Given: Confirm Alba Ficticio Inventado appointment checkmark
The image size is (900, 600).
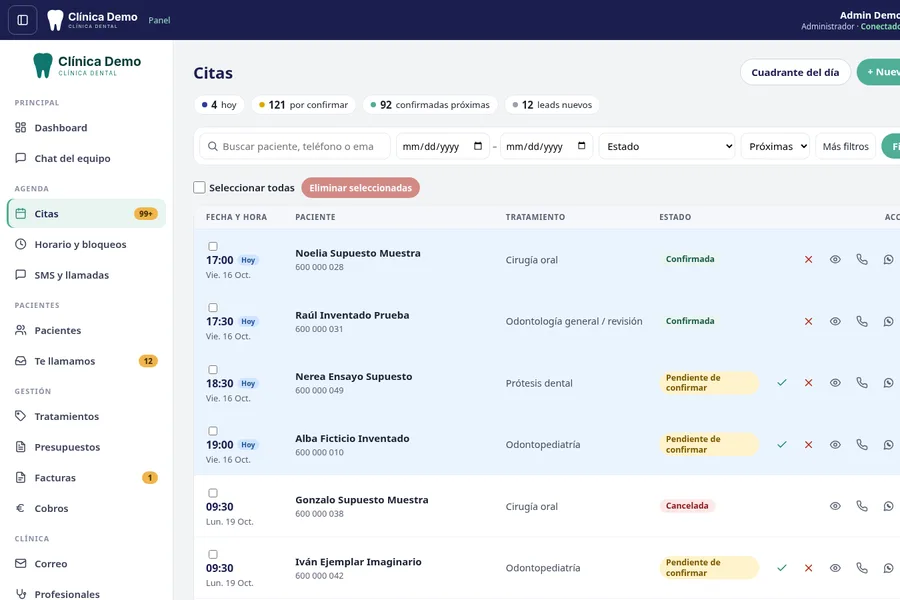Looking at the screenshot, I should point(782,444).
